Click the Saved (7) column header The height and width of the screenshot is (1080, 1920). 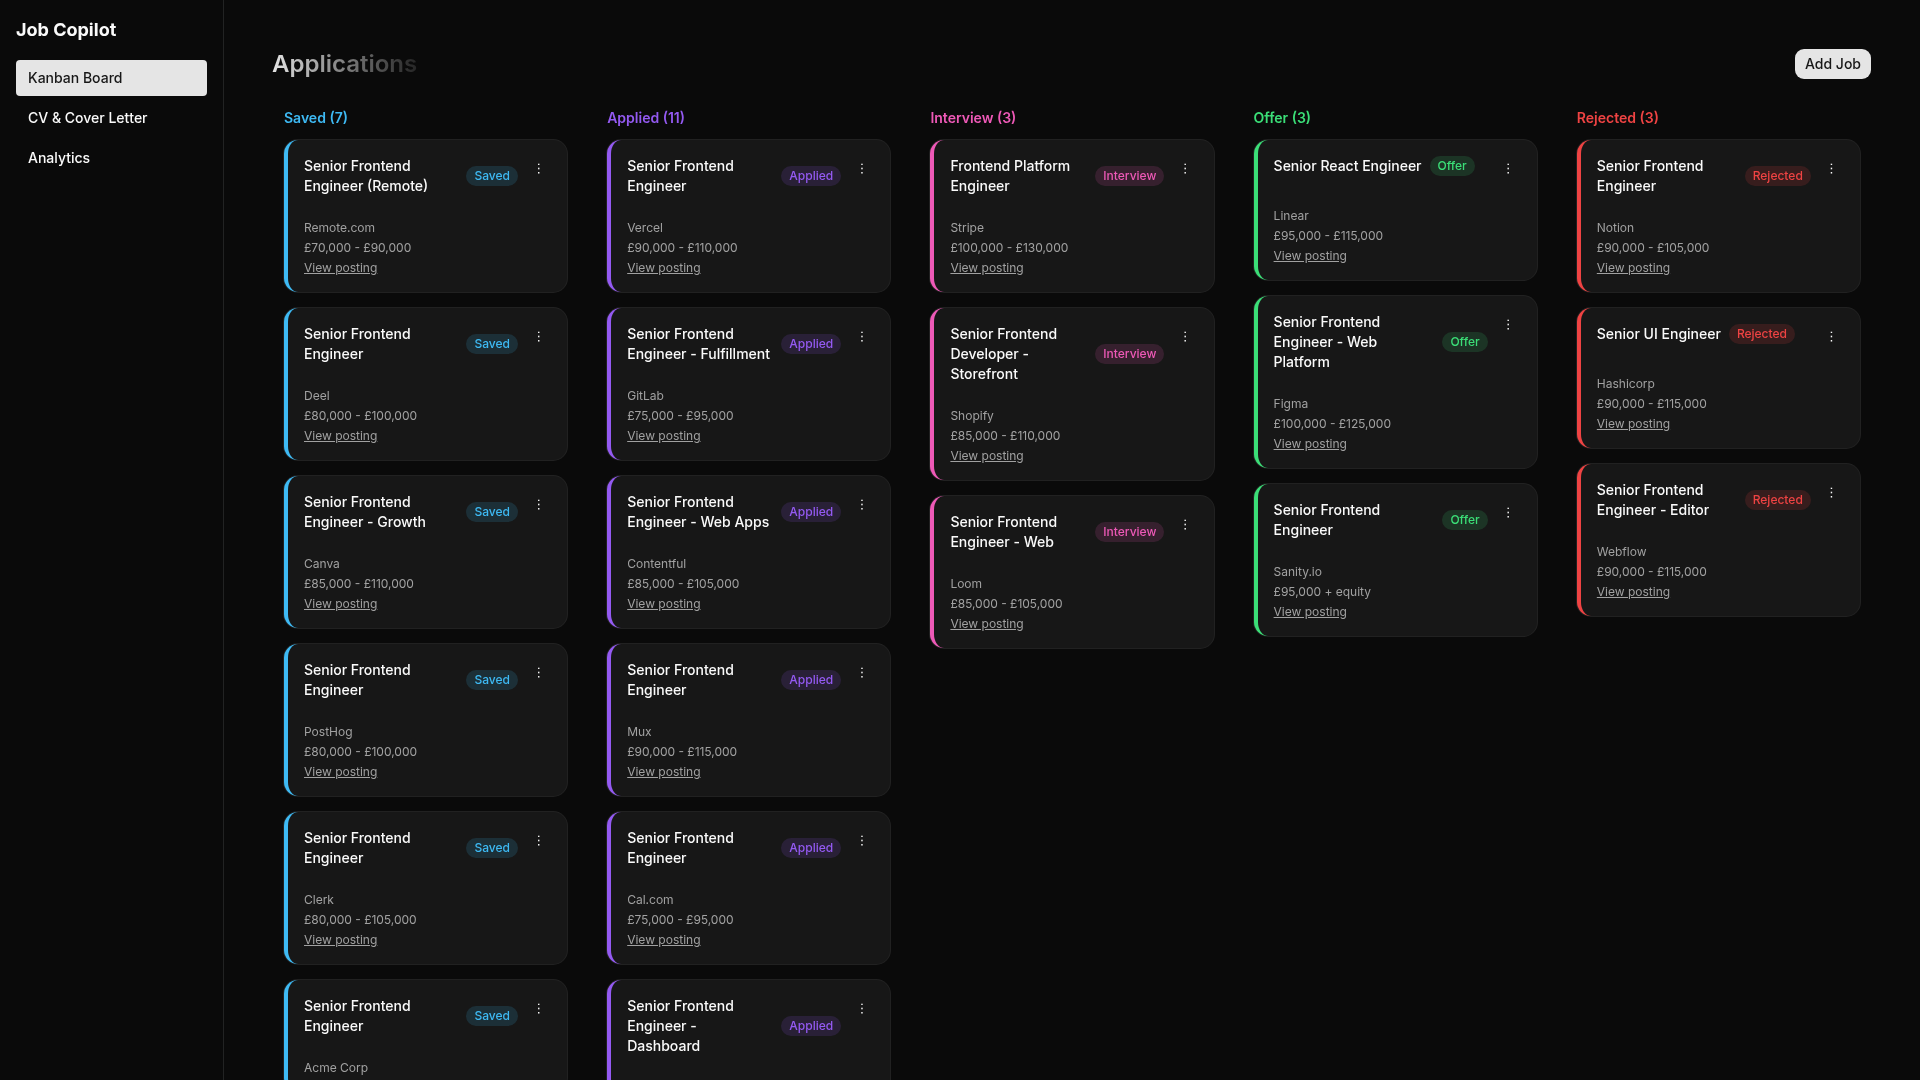click(x=315, y=118)
